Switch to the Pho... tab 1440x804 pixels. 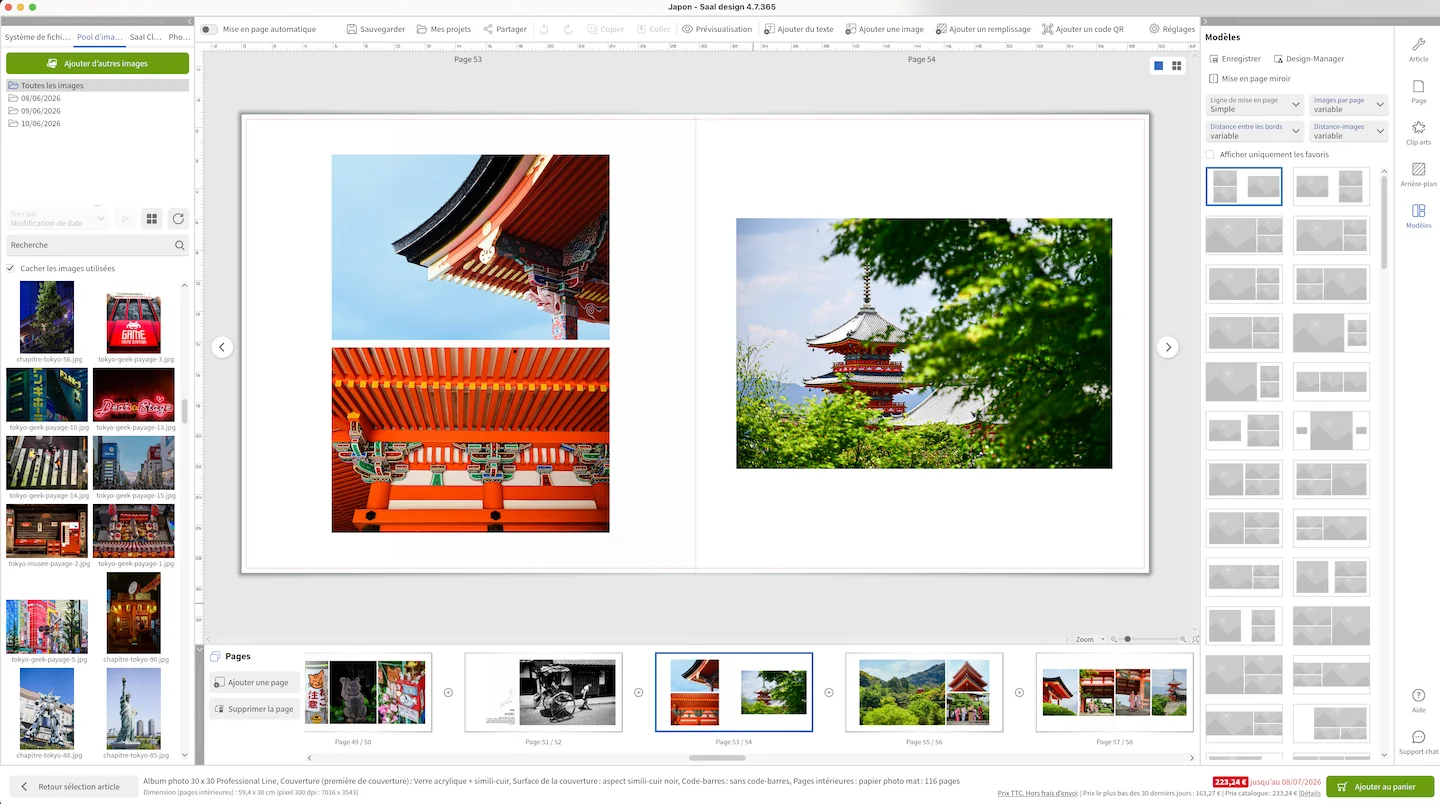pos(179,37)
